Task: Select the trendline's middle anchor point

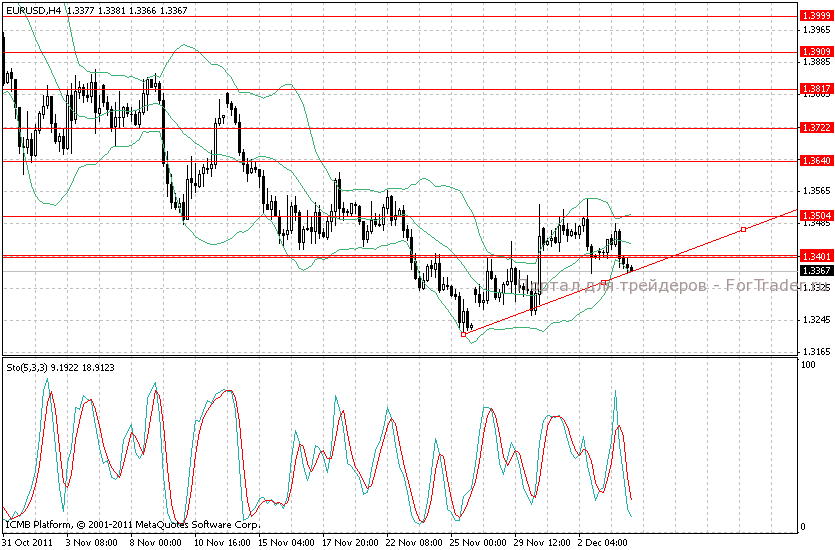Action: click(x=603, y=282)
